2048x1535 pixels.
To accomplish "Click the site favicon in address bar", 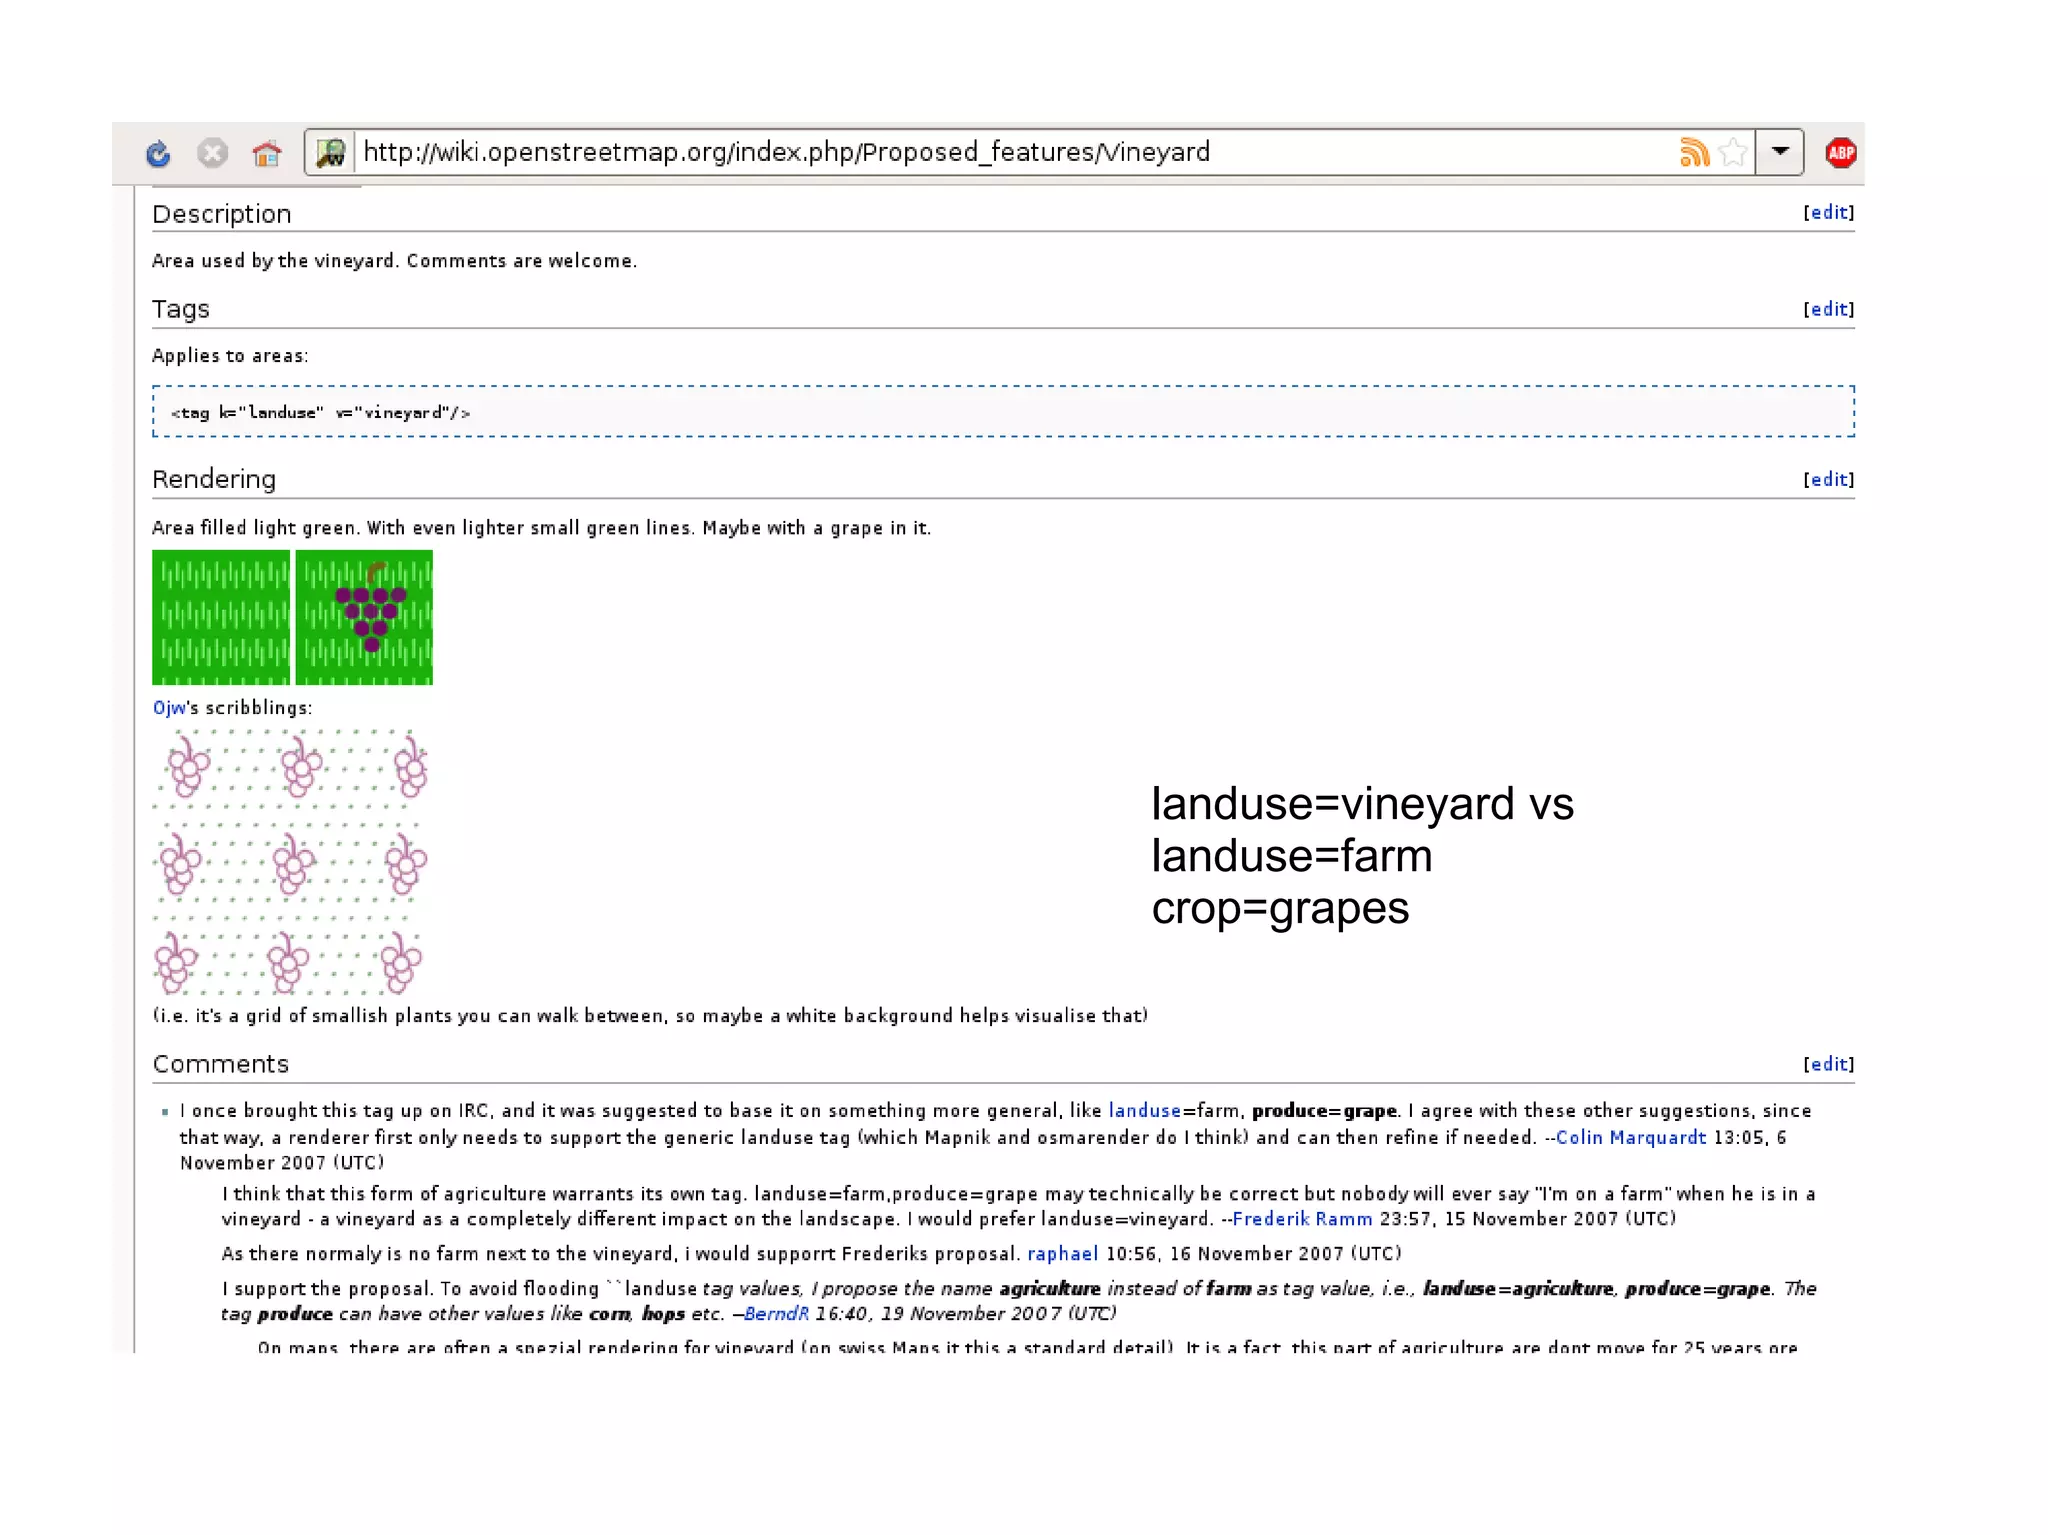I will 331,152.
